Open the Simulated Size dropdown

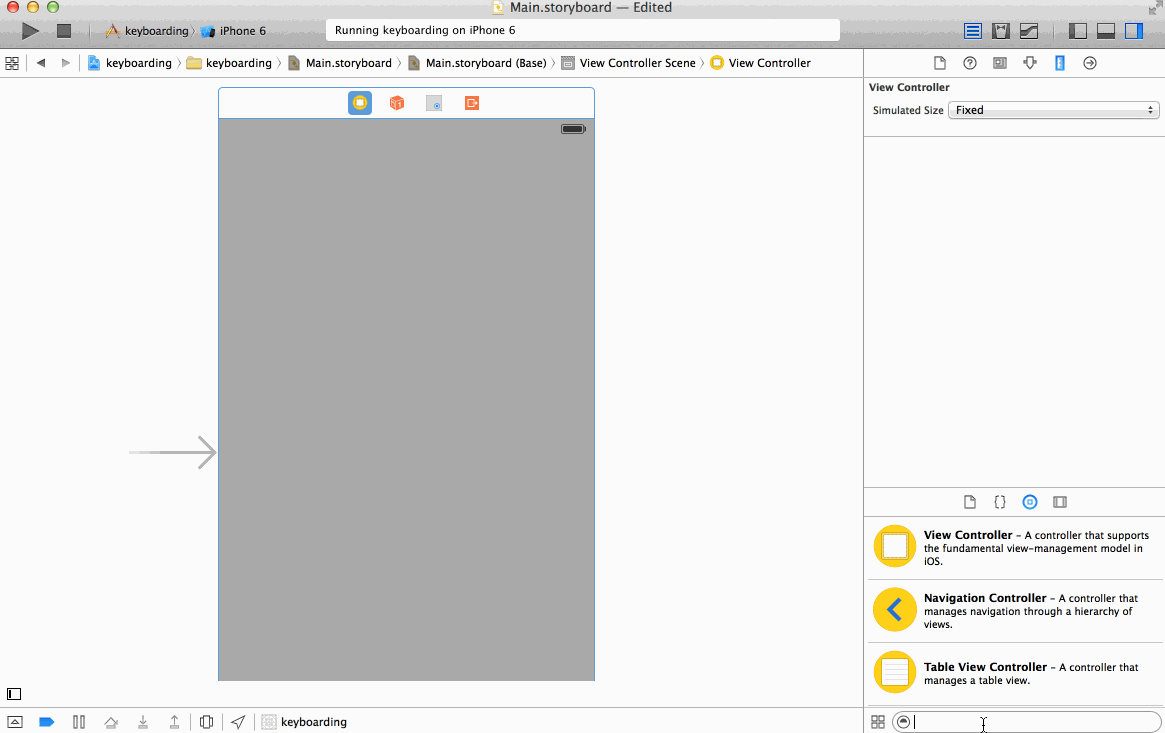pos(1054,110)
